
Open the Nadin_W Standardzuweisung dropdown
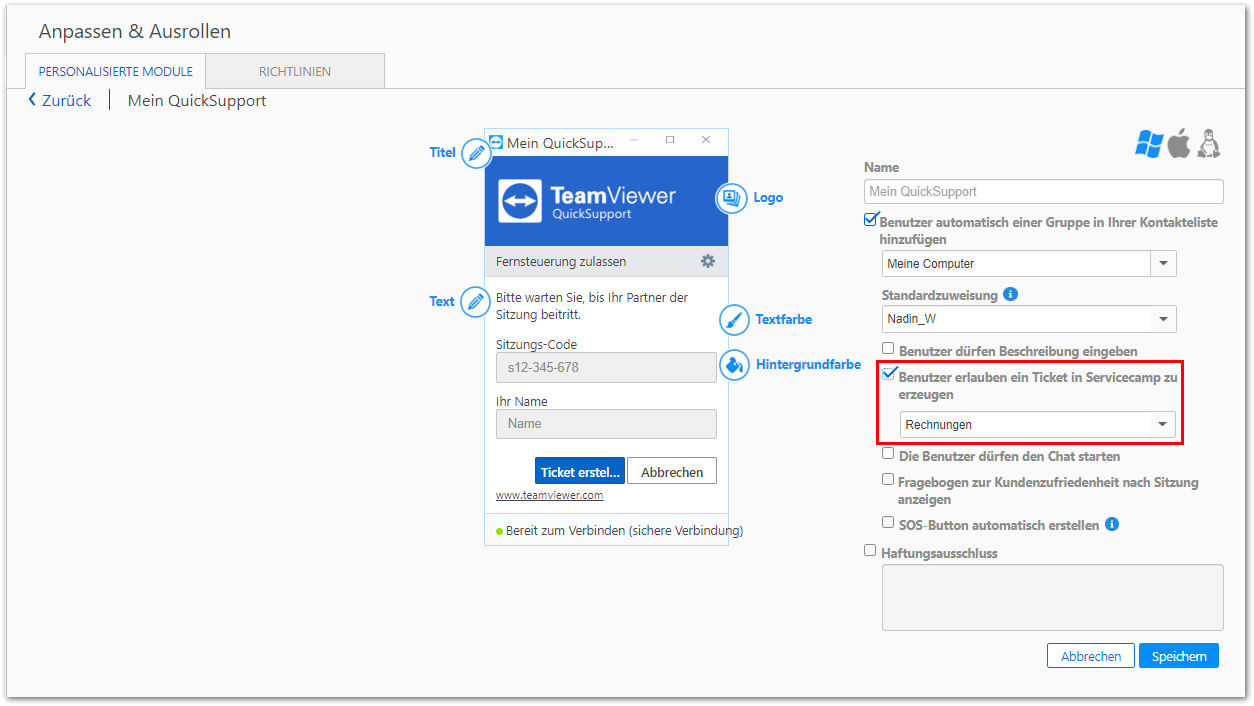pos(1029,319)
